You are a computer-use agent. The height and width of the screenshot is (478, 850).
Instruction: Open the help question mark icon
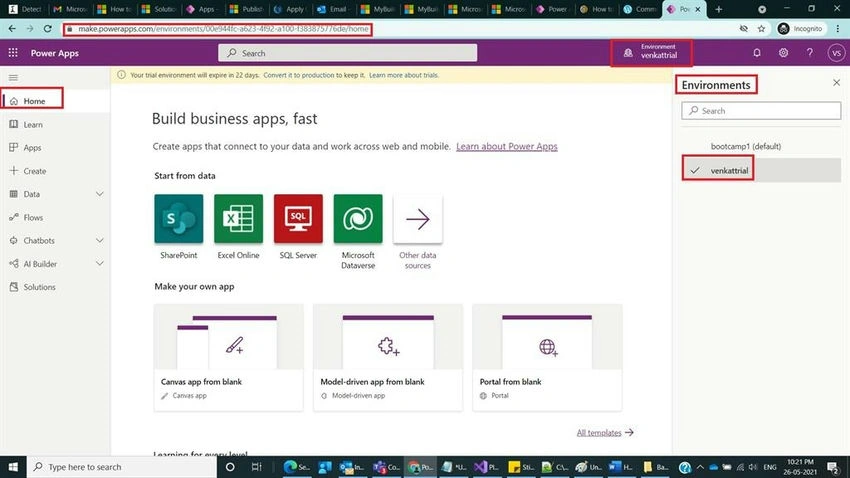pos(809,53)
